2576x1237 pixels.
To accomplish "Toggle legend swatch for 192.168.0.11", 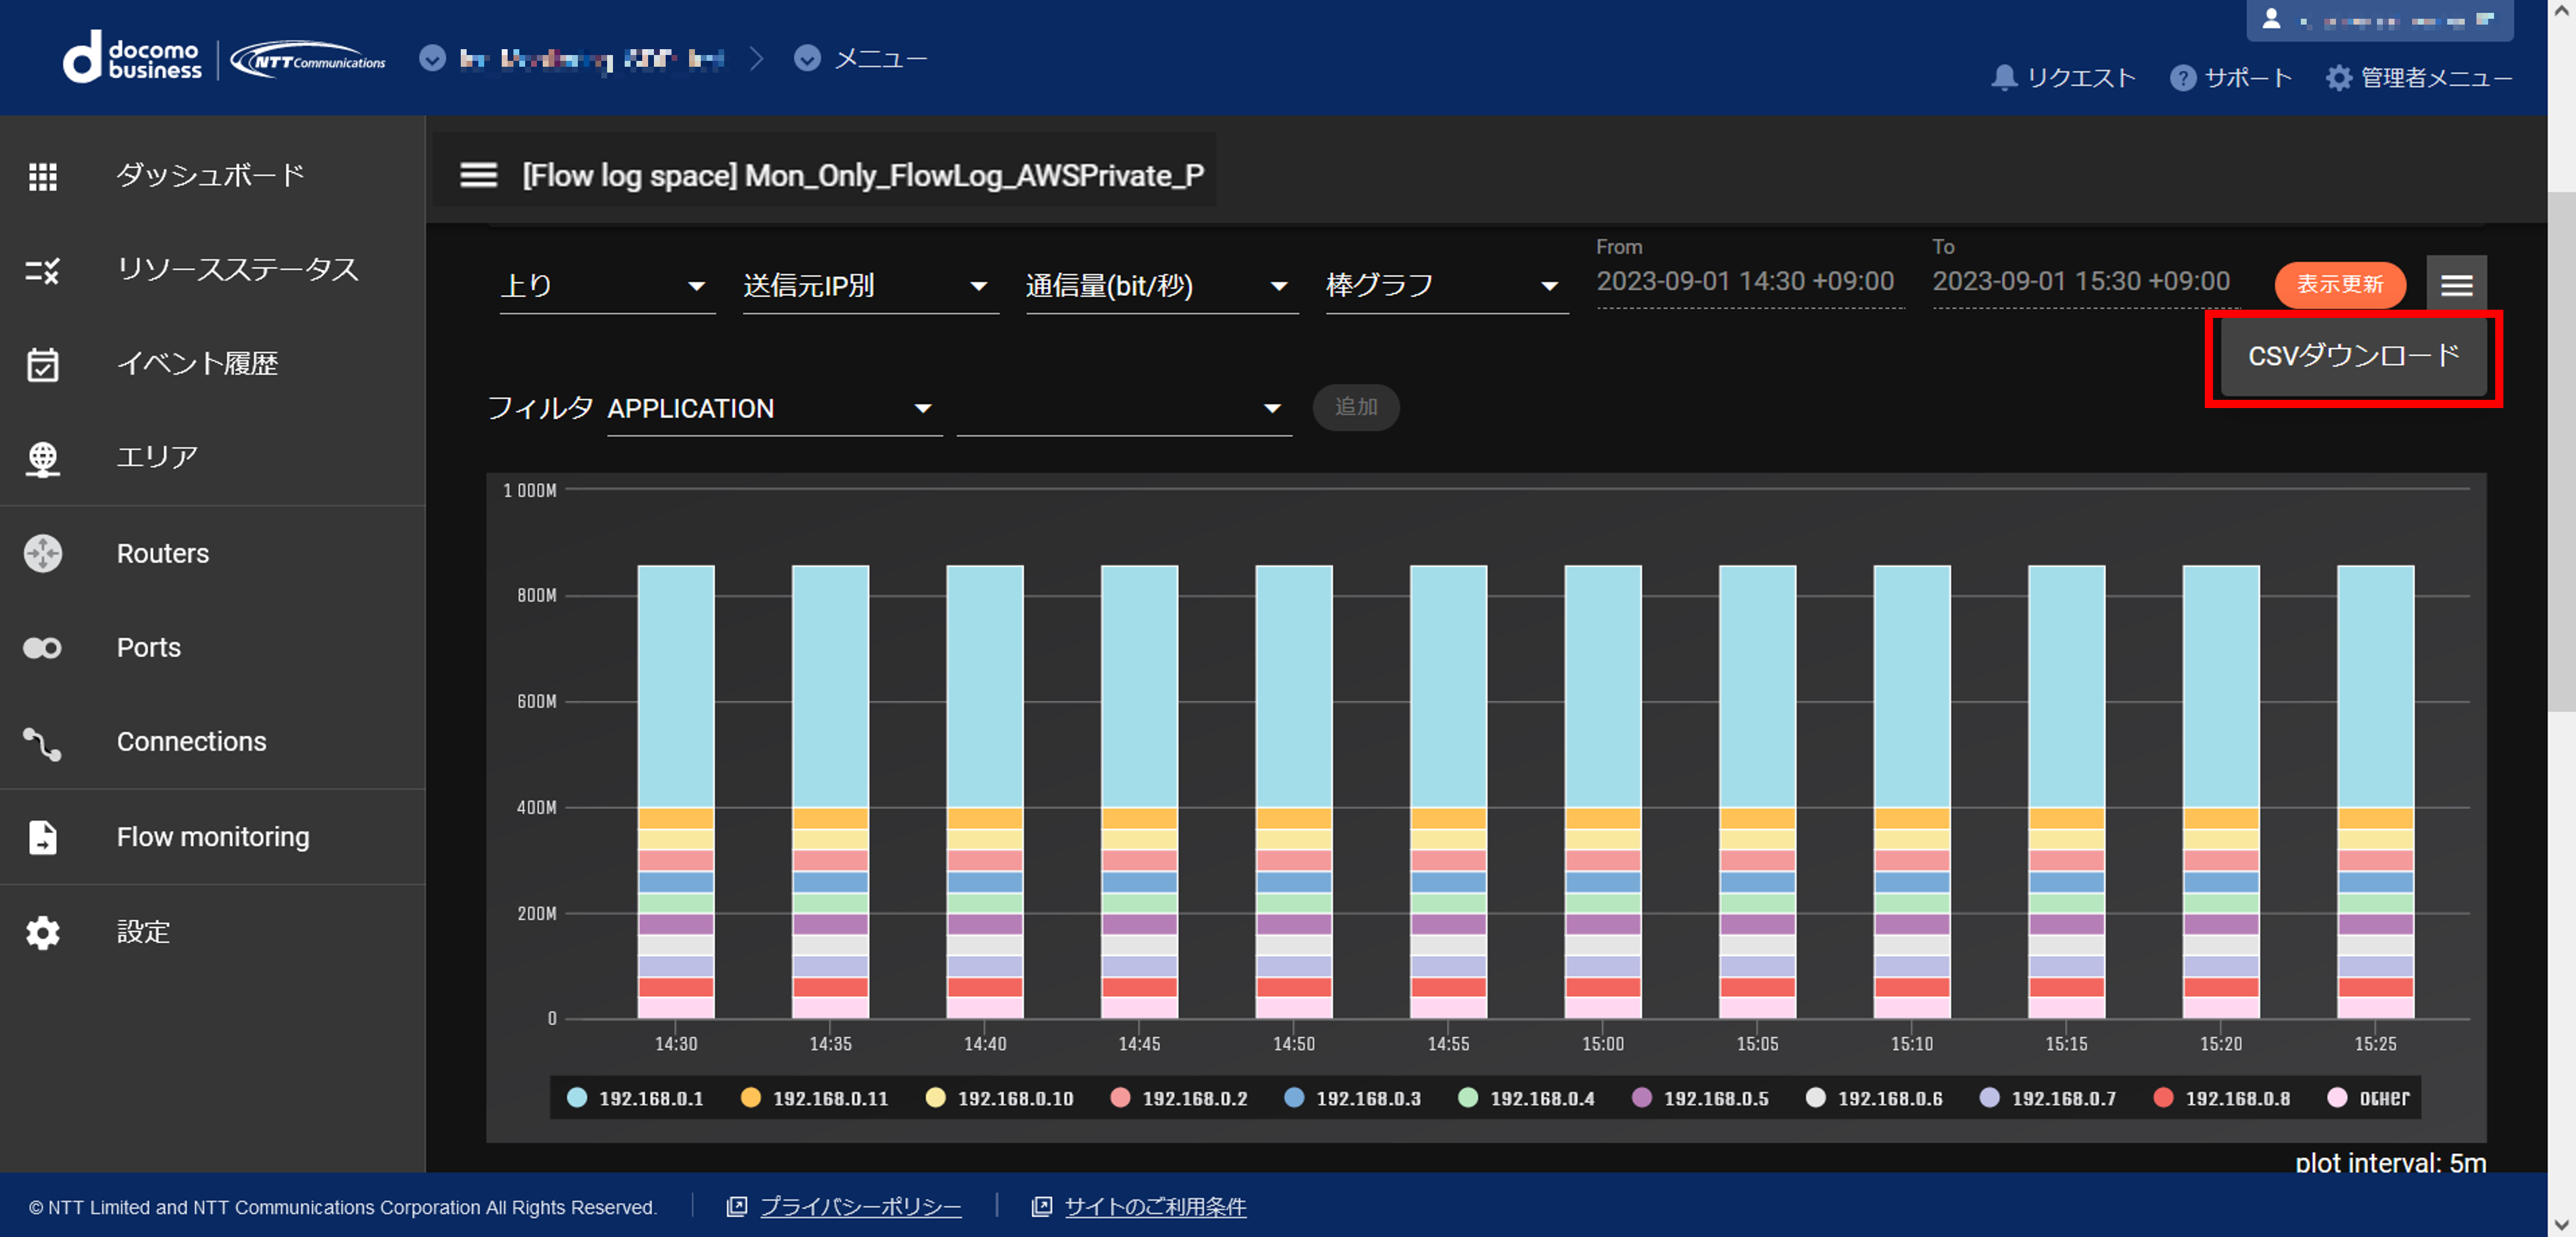I will click(x=750, y=1098).
